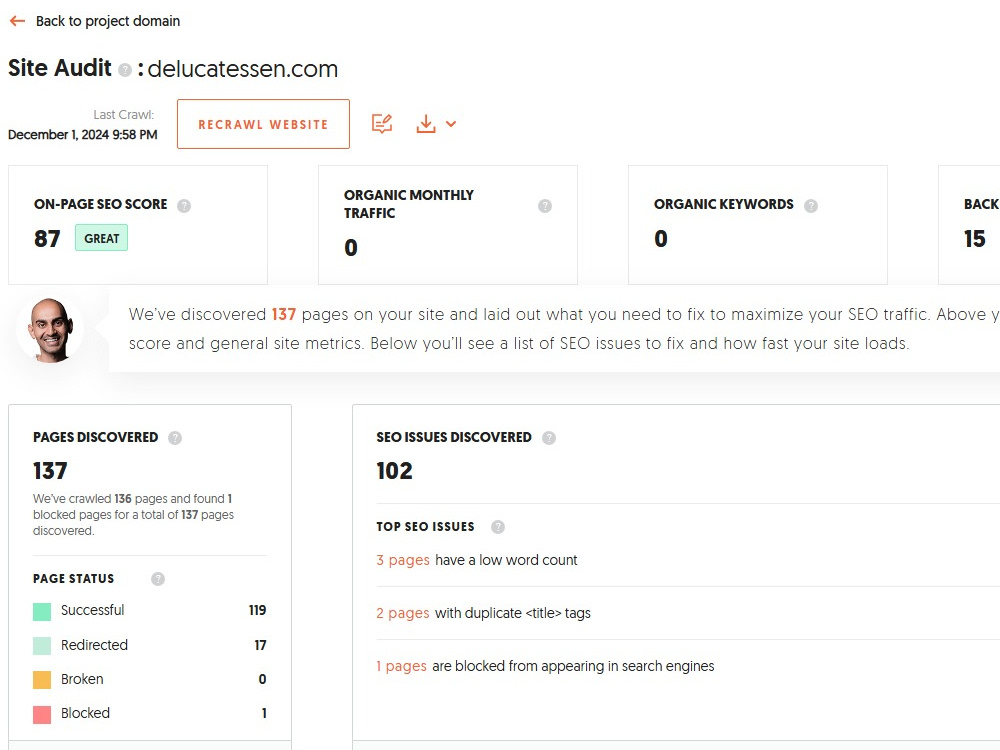
Task: Click the download export icon
Action: [425, 124]
